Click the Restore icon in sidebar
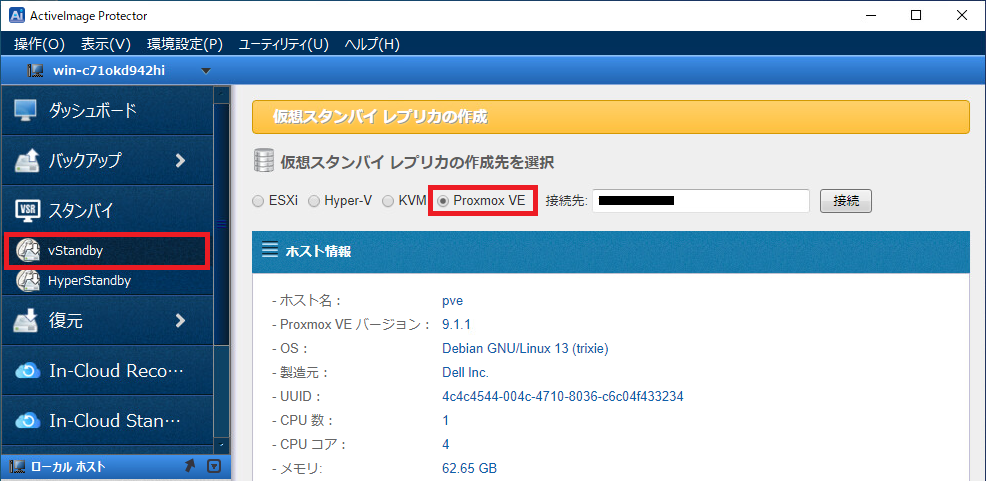 click(26, 321)
